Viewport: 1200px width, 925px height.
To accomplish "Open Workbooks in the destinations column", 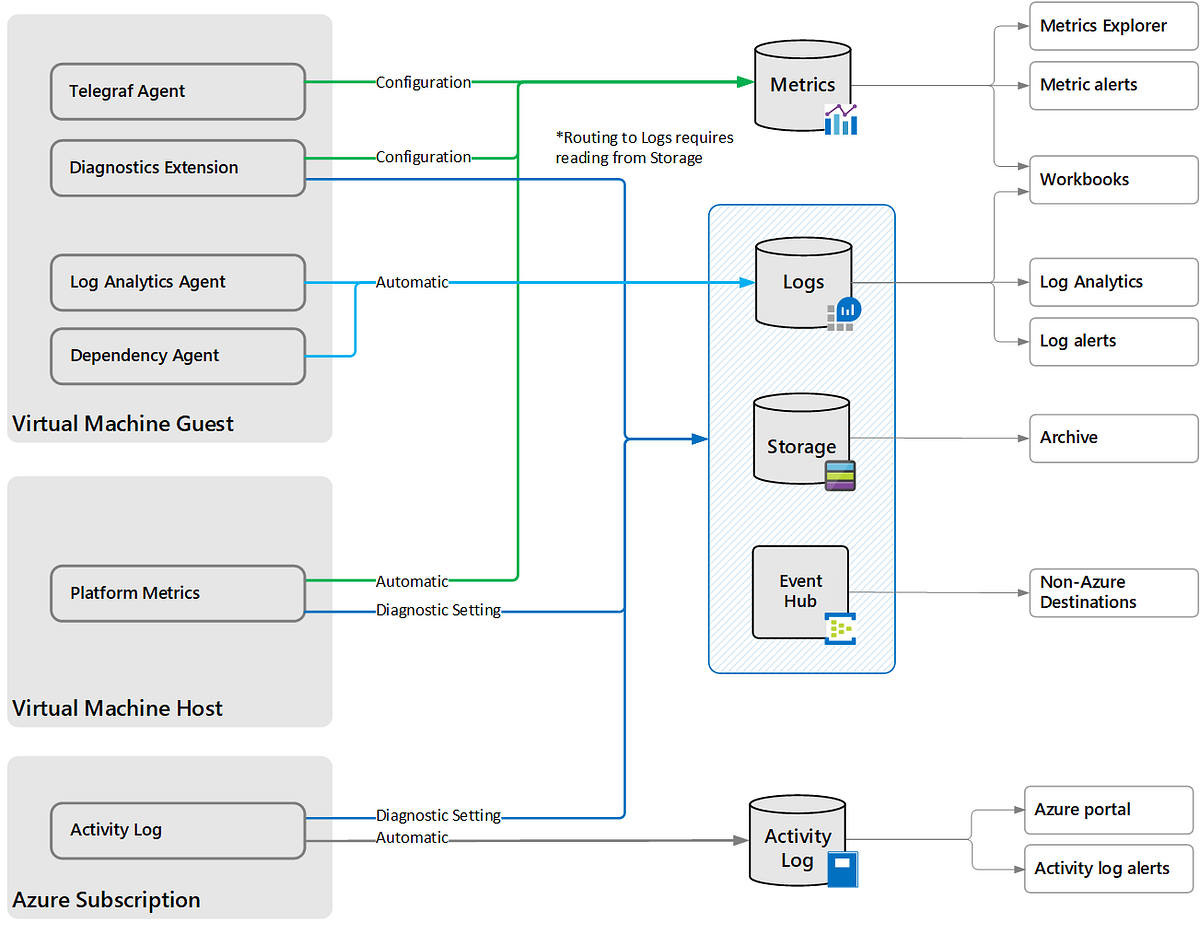I will [1113, 179].
